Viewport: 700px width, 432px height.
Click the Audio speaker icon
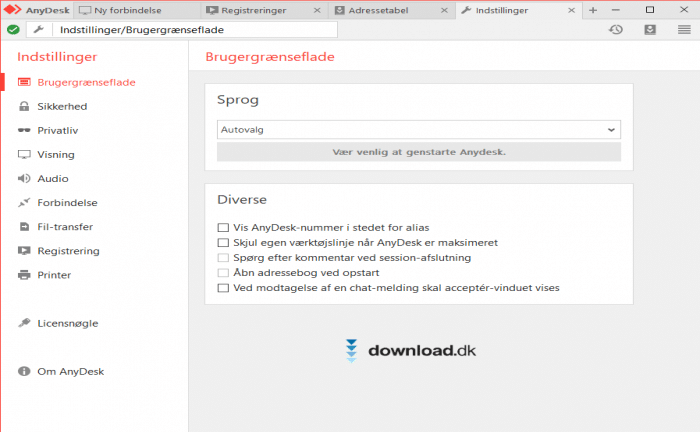click(24, 179)
